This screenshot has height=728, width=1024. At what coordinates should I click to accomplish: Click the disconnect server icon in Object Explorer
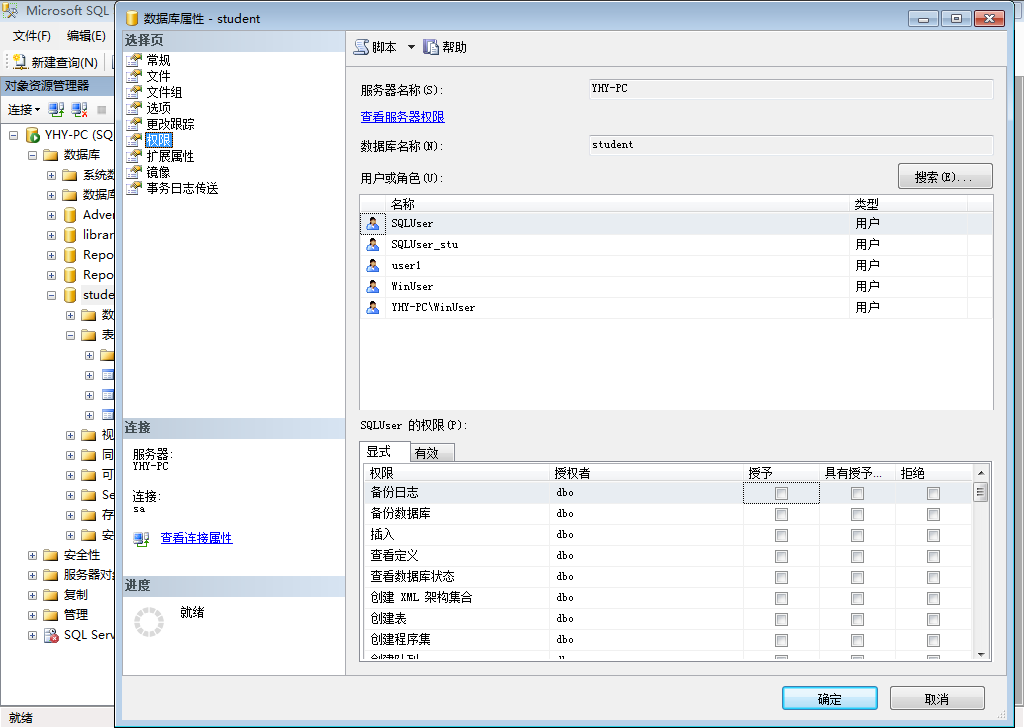(x=80, y=110)
